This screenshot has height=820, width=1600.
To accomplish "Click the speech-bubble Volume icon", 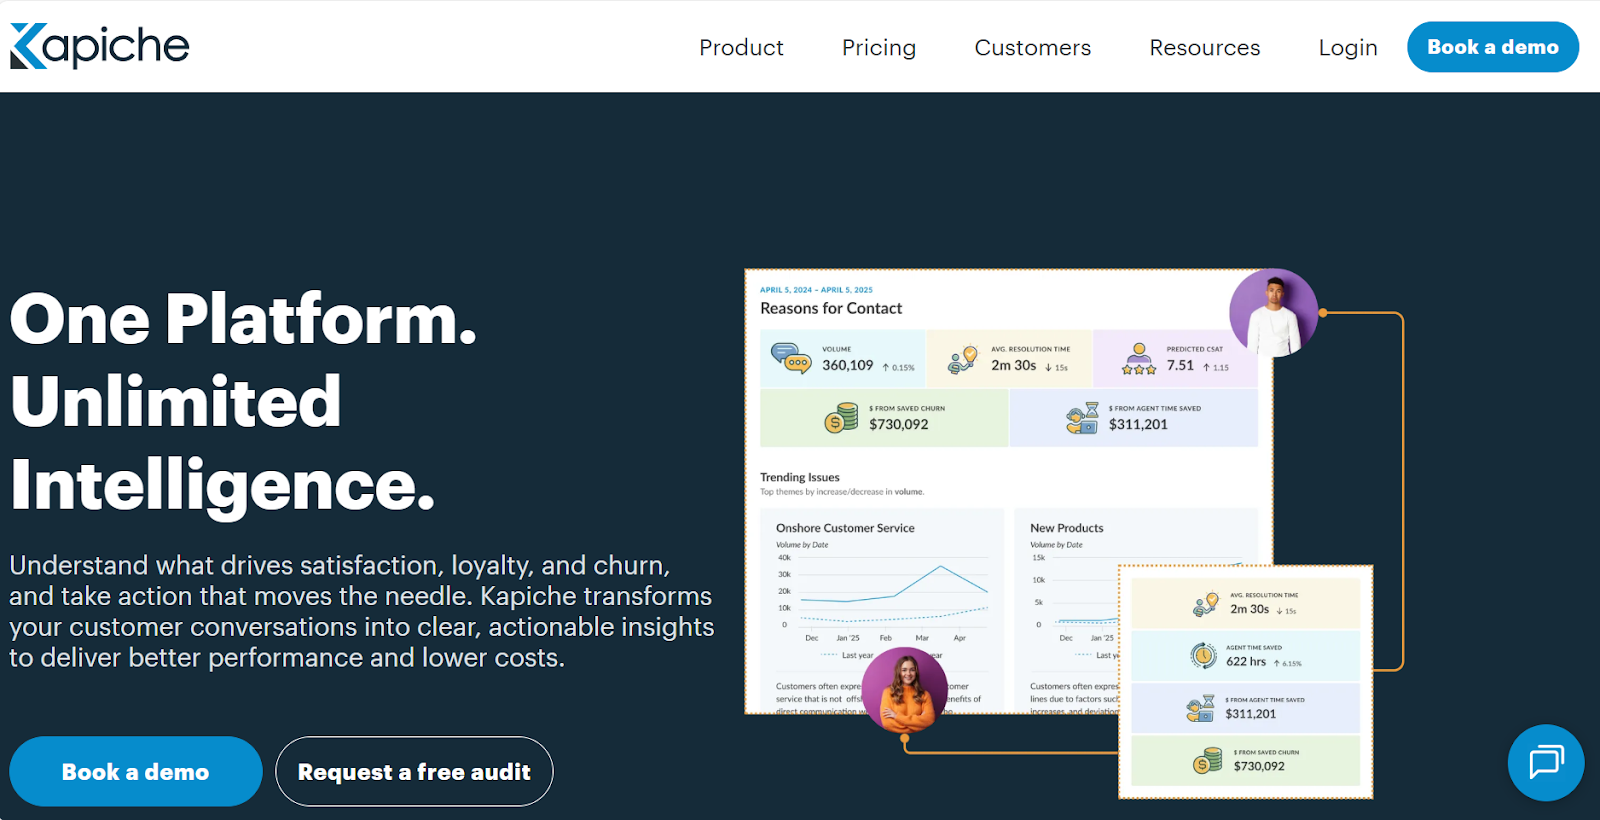I will (791, 358).
